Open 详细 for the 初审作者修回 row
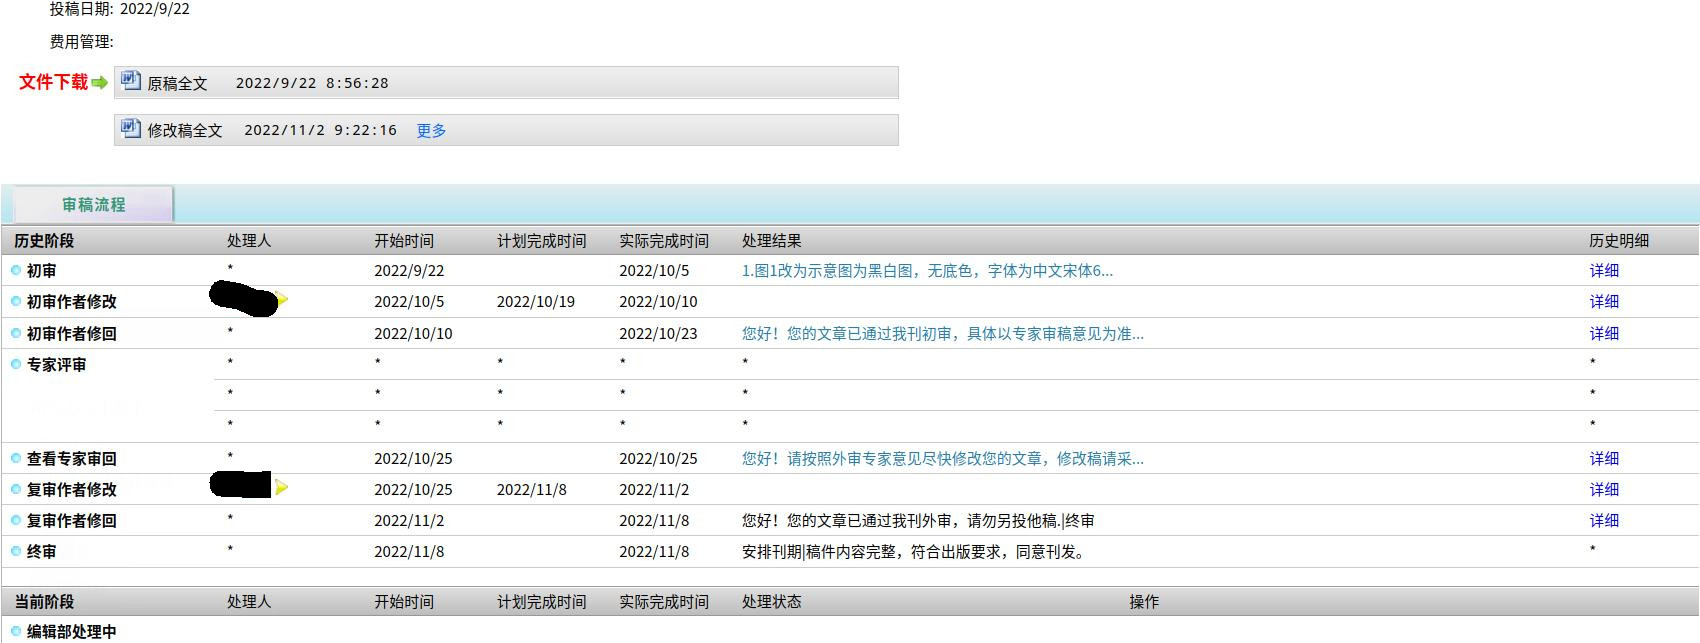The image size is (1700, 643). coord(1604,334)
